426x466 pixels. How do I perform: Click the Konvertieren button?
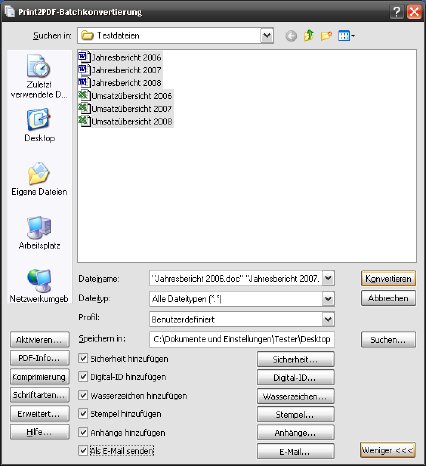[x=388, y=278]
